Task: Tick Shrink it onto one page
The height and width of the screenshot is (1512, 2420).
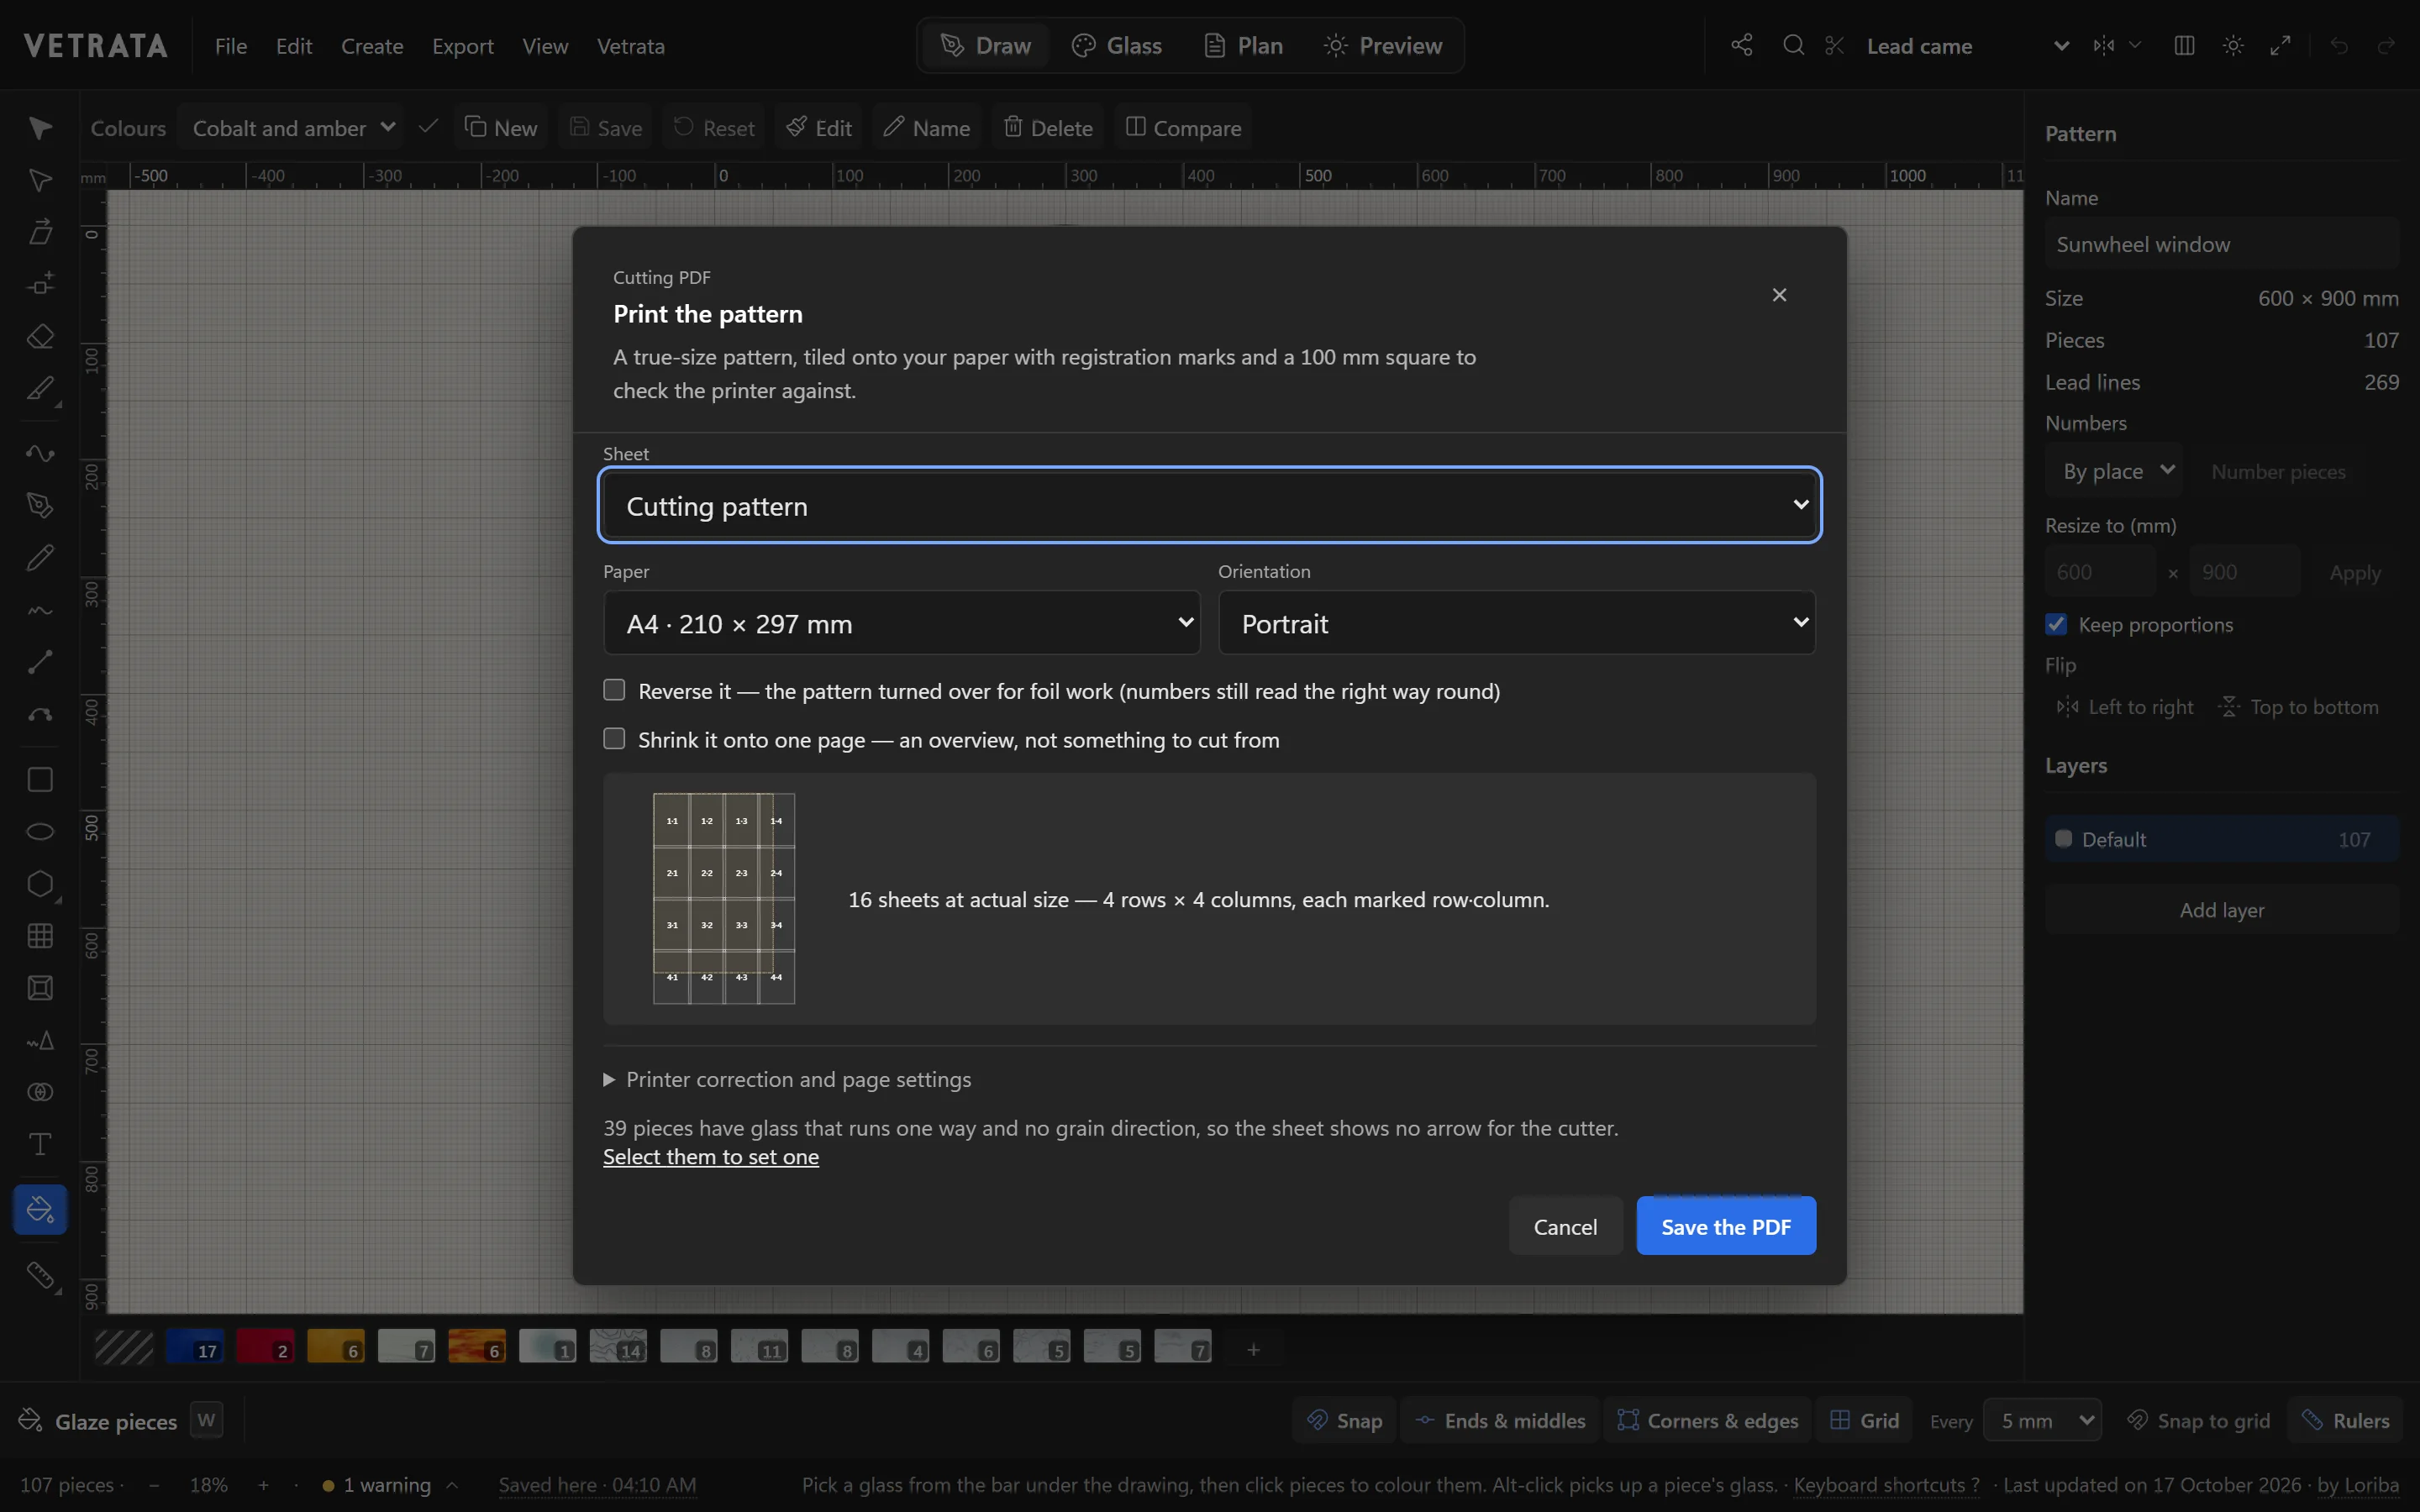Action: point(614,739)
